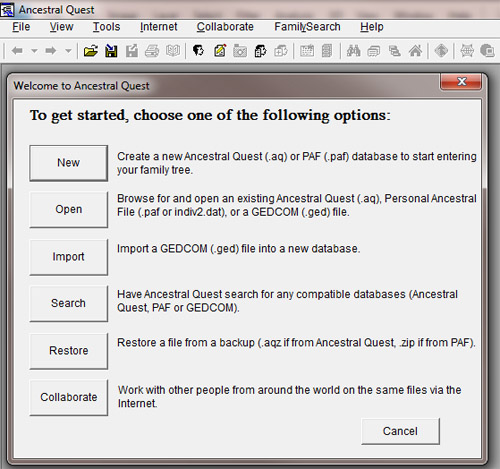Close the Welcome to Ancestral Quest dialog
The height and width of the screenshot is (469, 500).
pos(461,82)
